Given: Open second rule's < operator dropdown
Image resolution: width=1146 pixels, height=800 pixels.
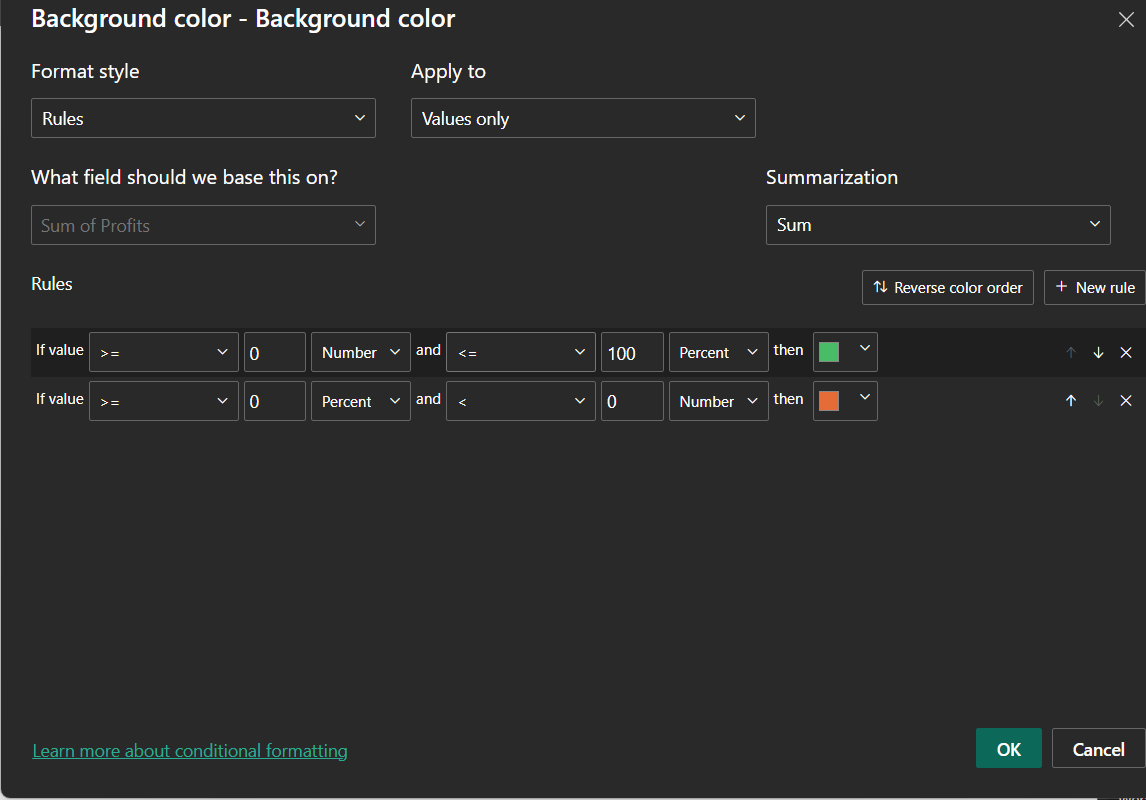Looking at the screenshot, I should (520, 401).
